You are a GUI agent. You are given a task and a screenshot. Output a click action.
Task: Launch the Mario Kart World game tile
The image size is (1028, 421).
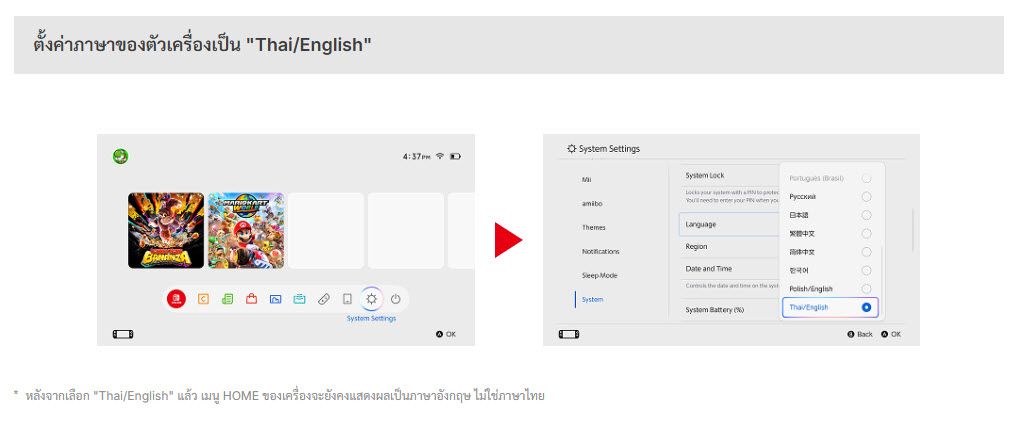[x=246, y=231]
